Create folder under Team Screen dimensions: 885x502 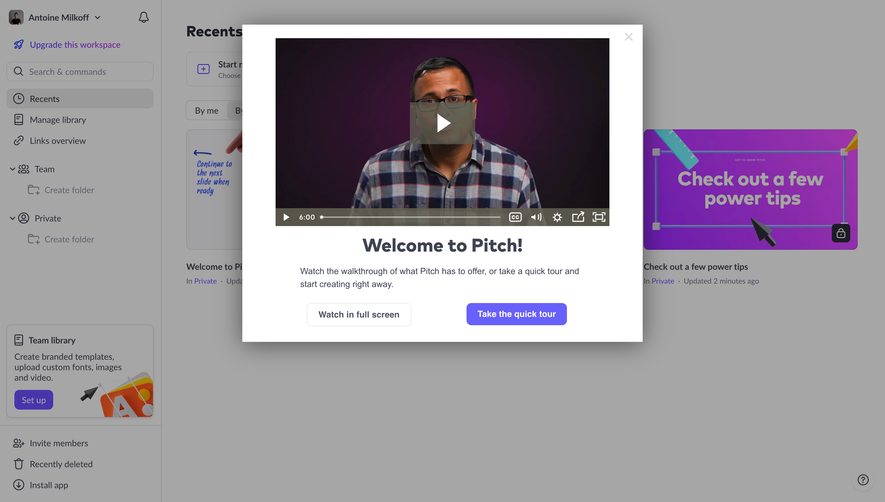62,190
